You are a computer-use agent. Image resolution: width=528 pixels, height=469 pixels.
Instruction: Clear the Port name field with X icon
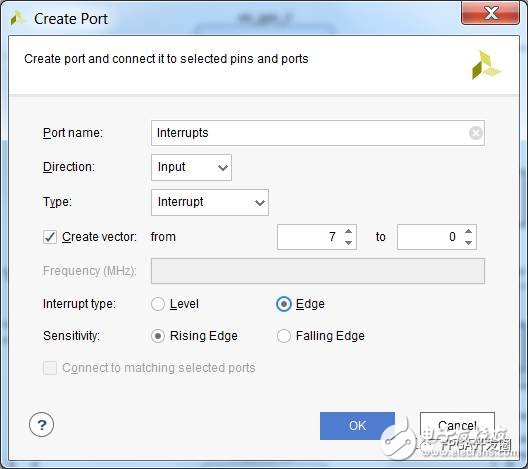(x=476, y=133)
